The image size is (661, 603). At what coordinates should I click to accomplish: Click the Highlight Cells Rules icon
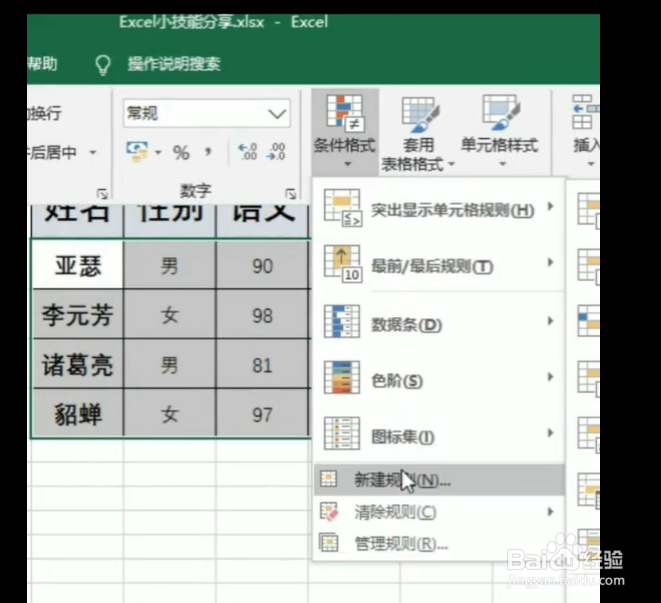342,207
